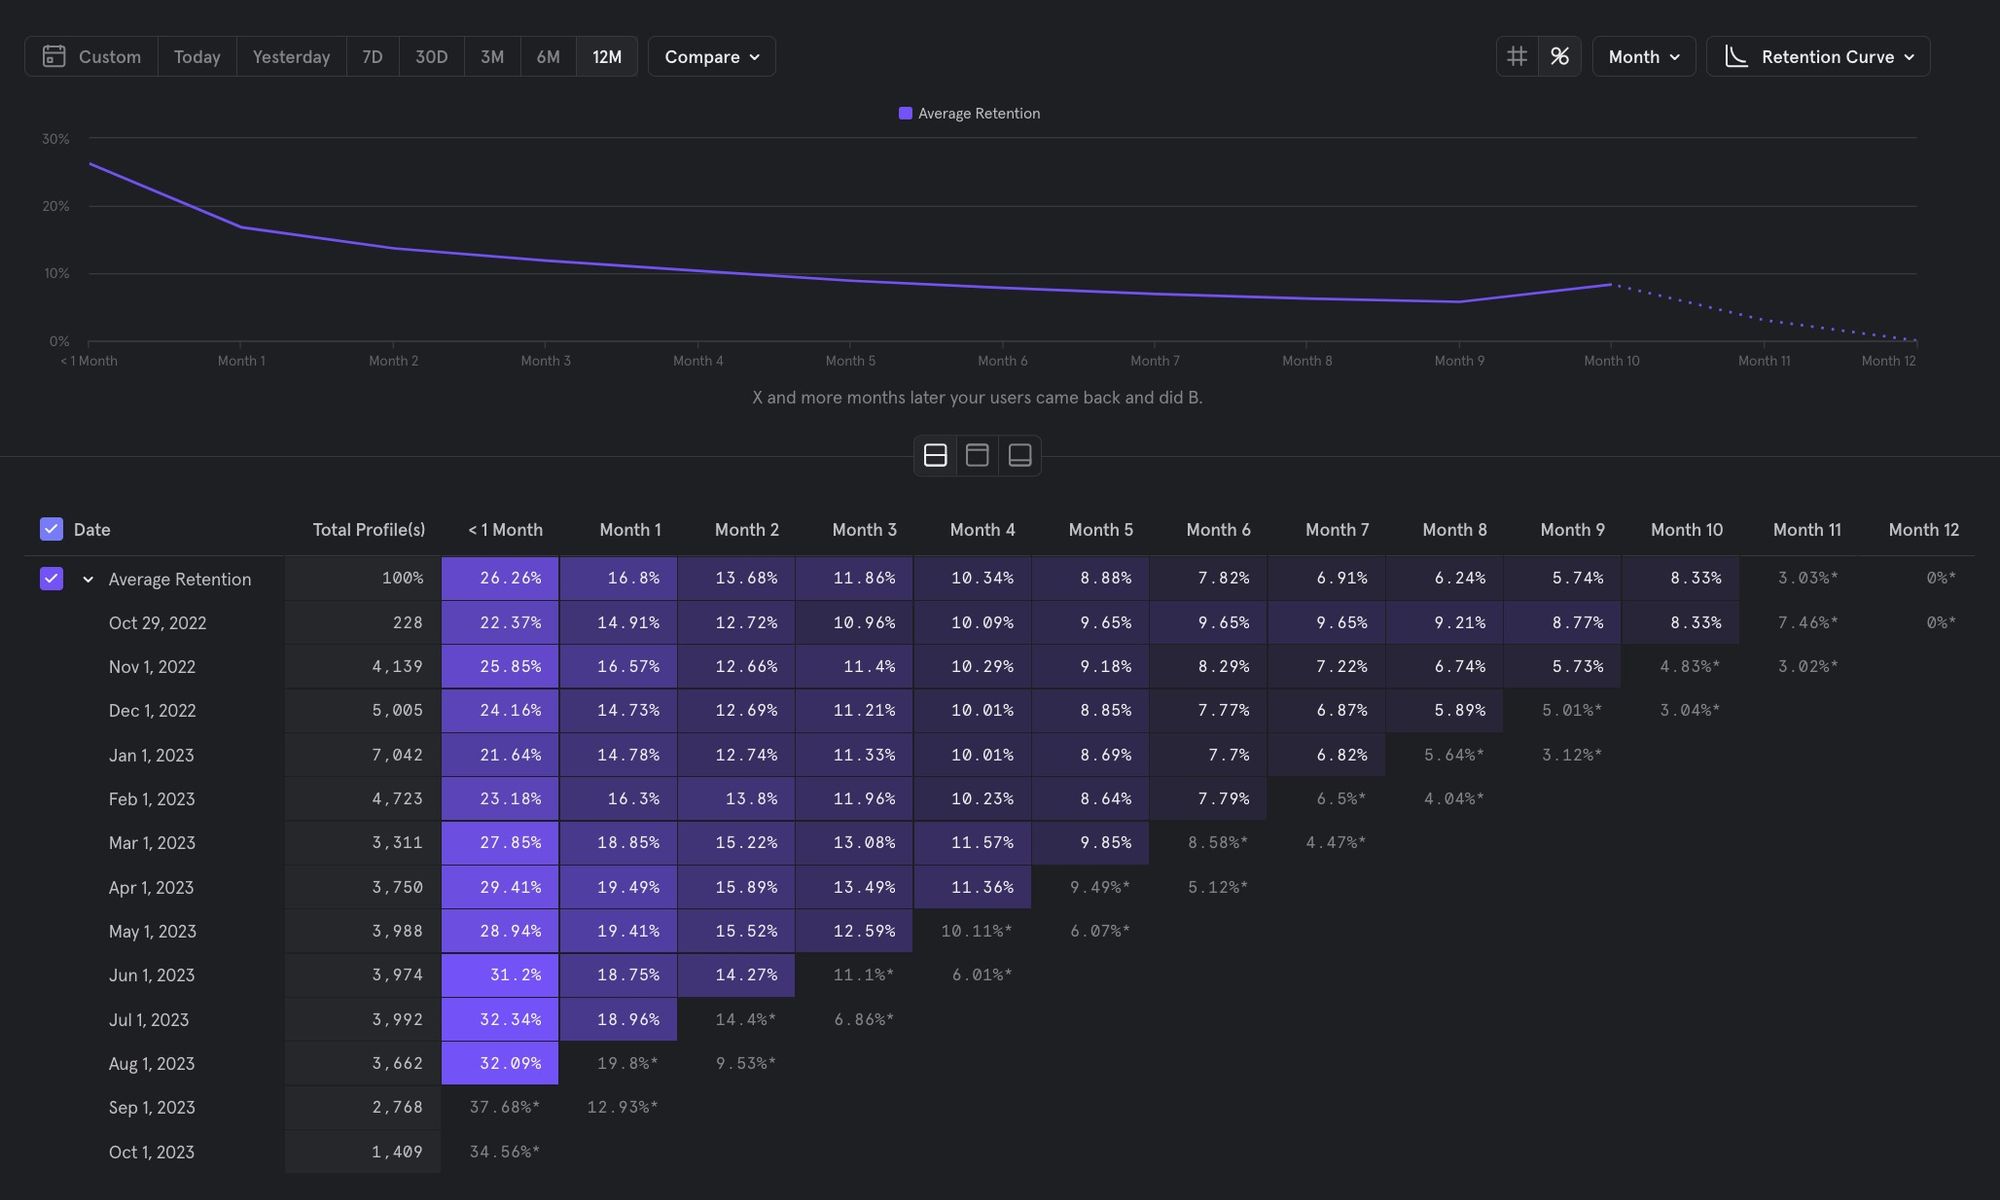Image resolution: width=2000 pixels, height=1200 pixels.
Task: Disable the 12M time range selection
Action: (606, 56)
